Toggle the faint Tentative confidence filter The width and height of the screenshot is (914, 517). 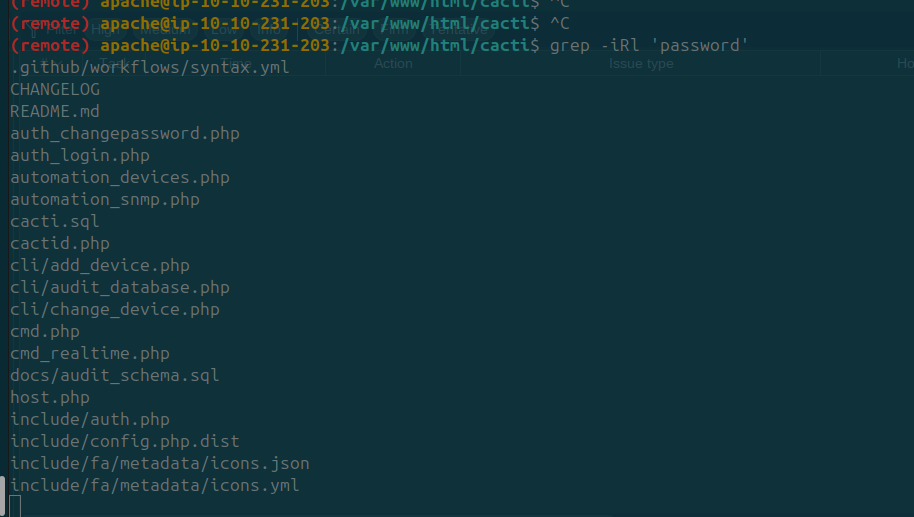[459, 30]
